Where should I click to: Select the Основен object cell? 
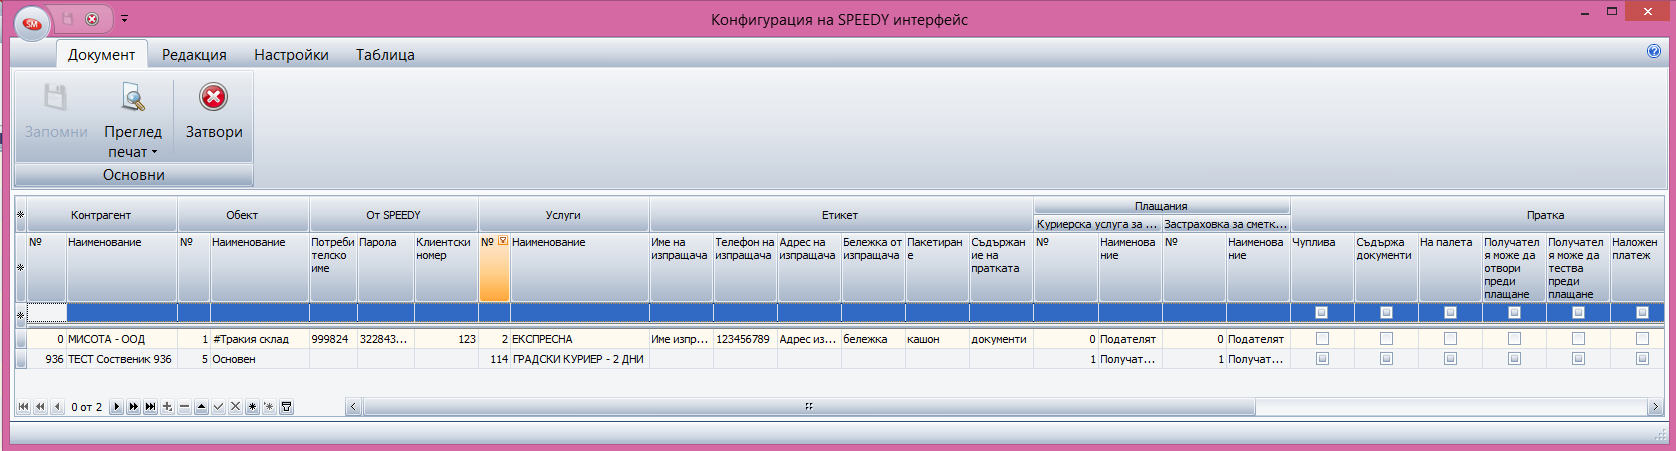(x=259, y=359)
